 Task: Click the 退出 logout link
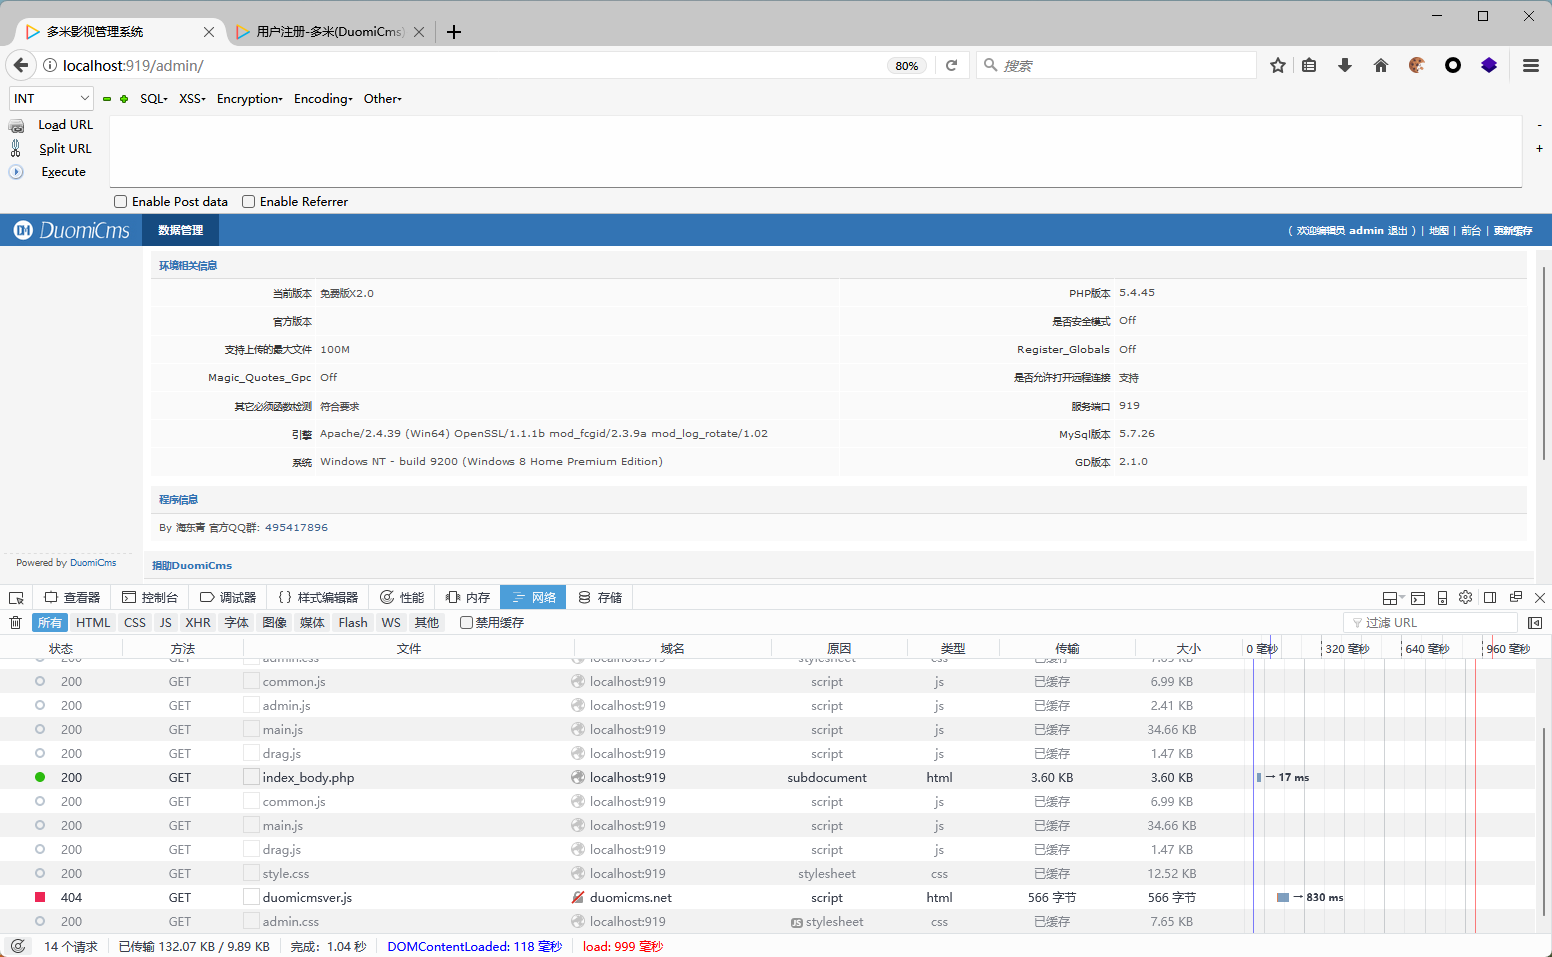[1397, 231]
